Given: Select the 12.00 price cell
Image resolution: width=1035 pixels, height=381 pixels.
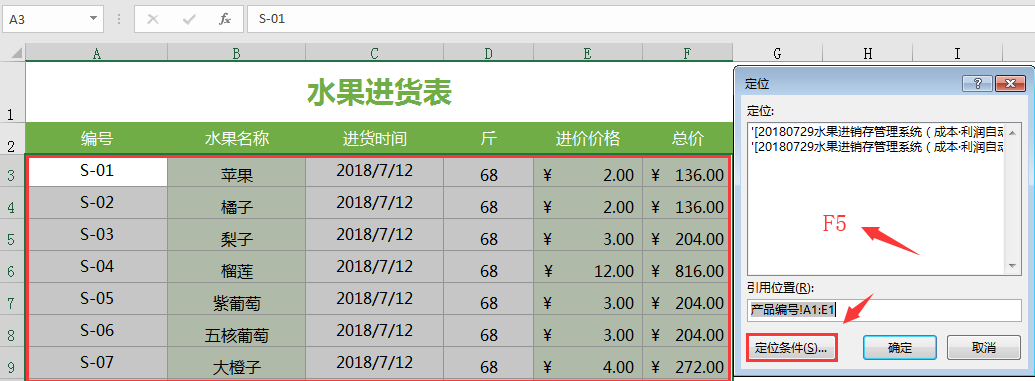Looking at the screenshot, I should point(587,267).
